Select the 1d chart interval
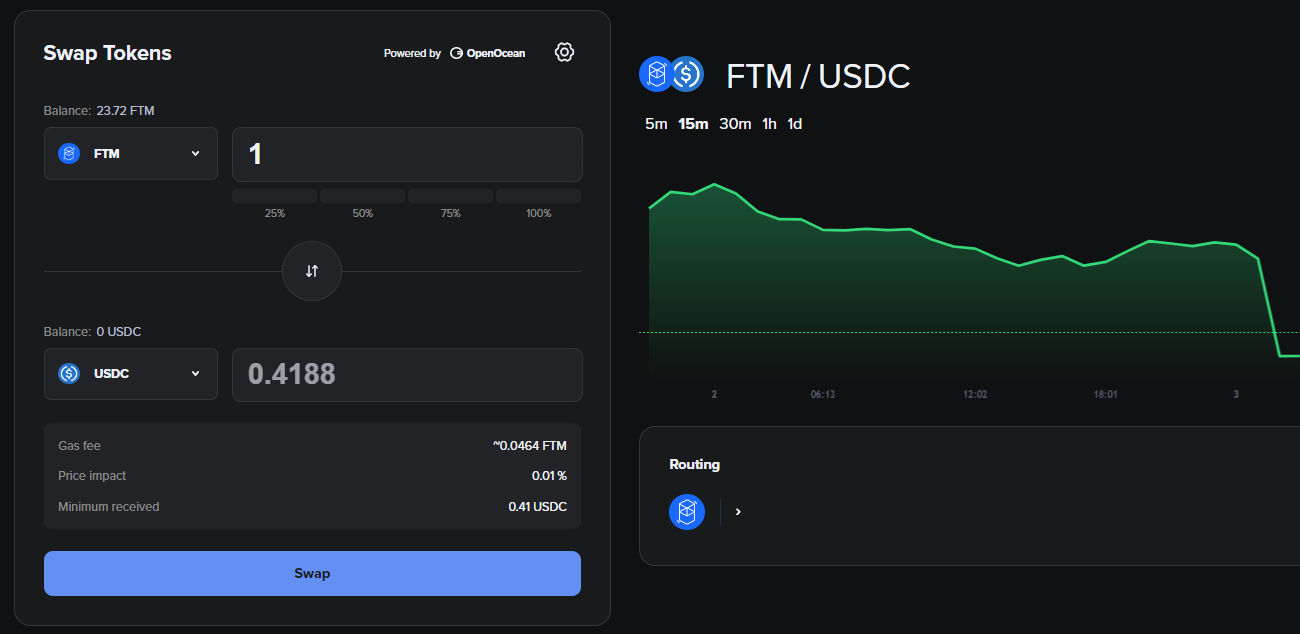This screenshot has width=1300, height=634. coord(794,124)
